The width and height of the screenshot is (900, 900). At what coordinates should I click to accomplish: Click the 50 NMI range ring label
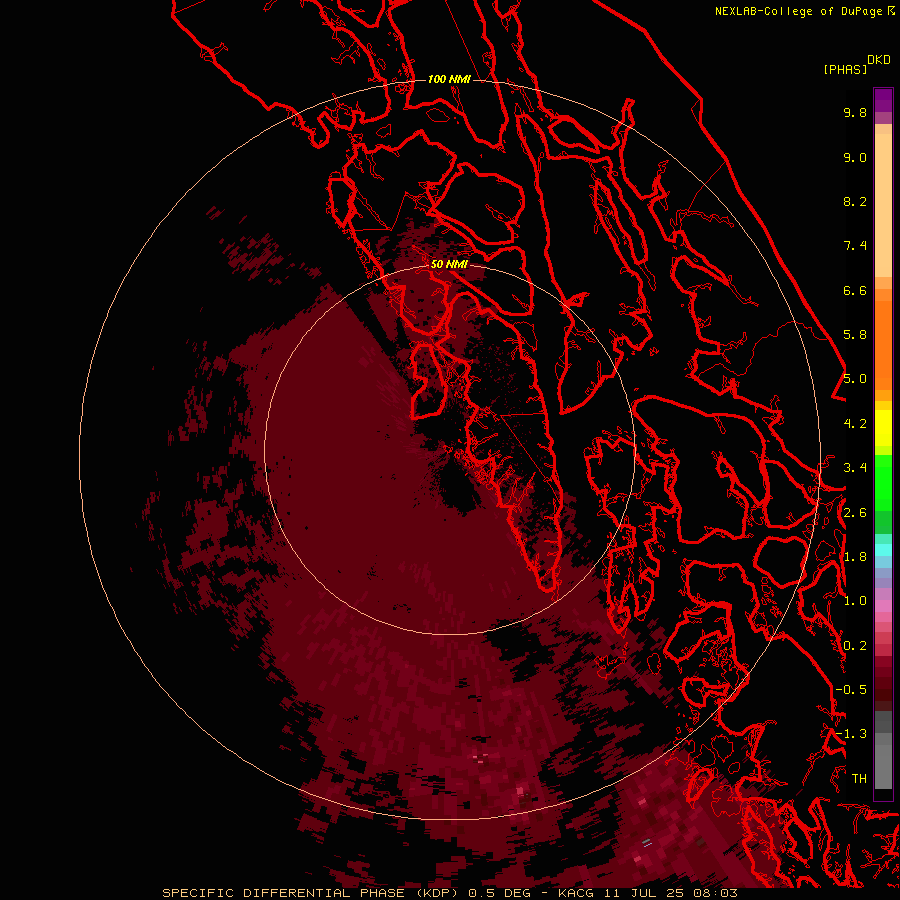(449, 264)
